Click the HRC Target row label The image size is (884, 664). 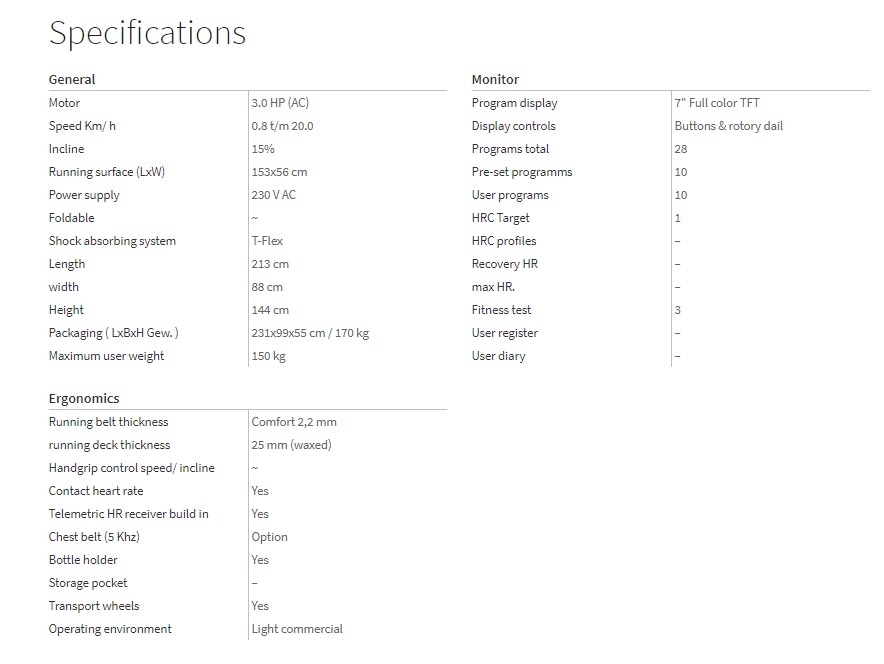pos(500,218)
